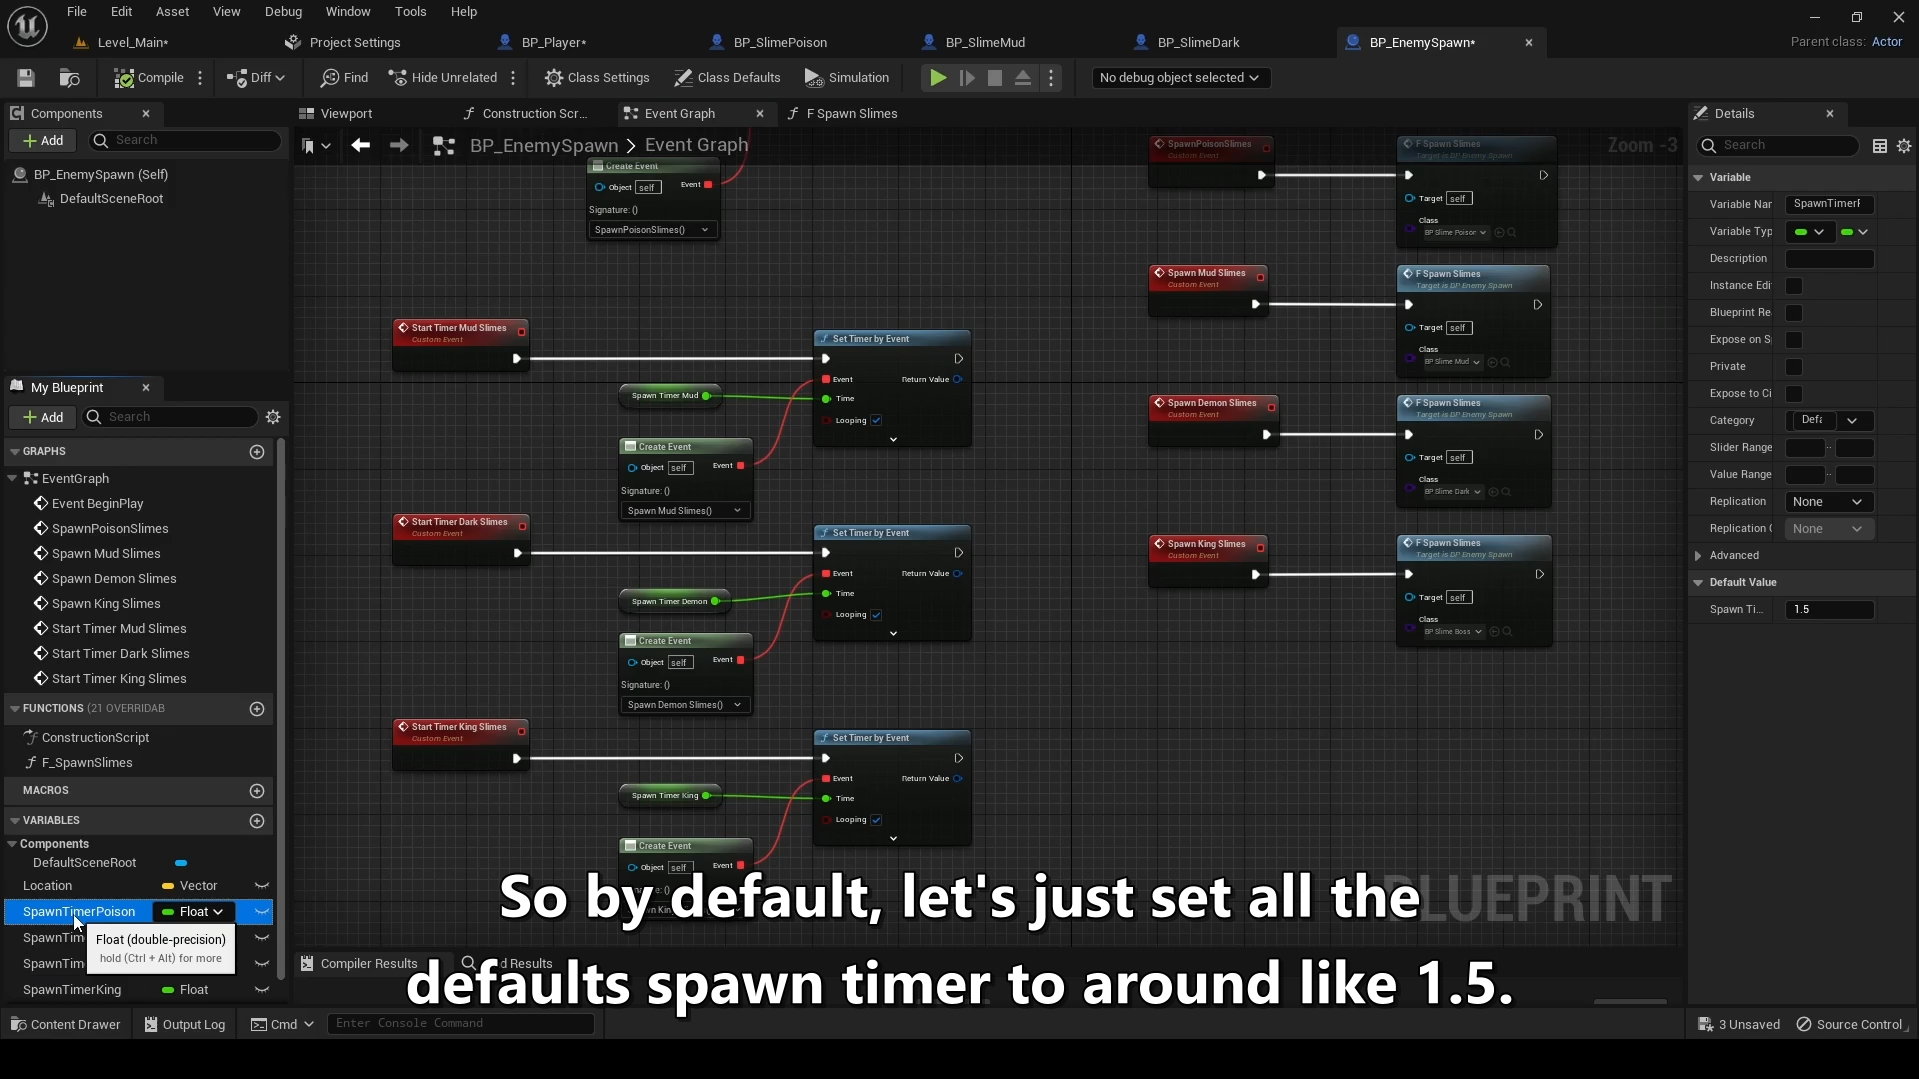Open Class Settings
The height and width of the screenshot is (1079, 1919).
[x=597, y=77]
